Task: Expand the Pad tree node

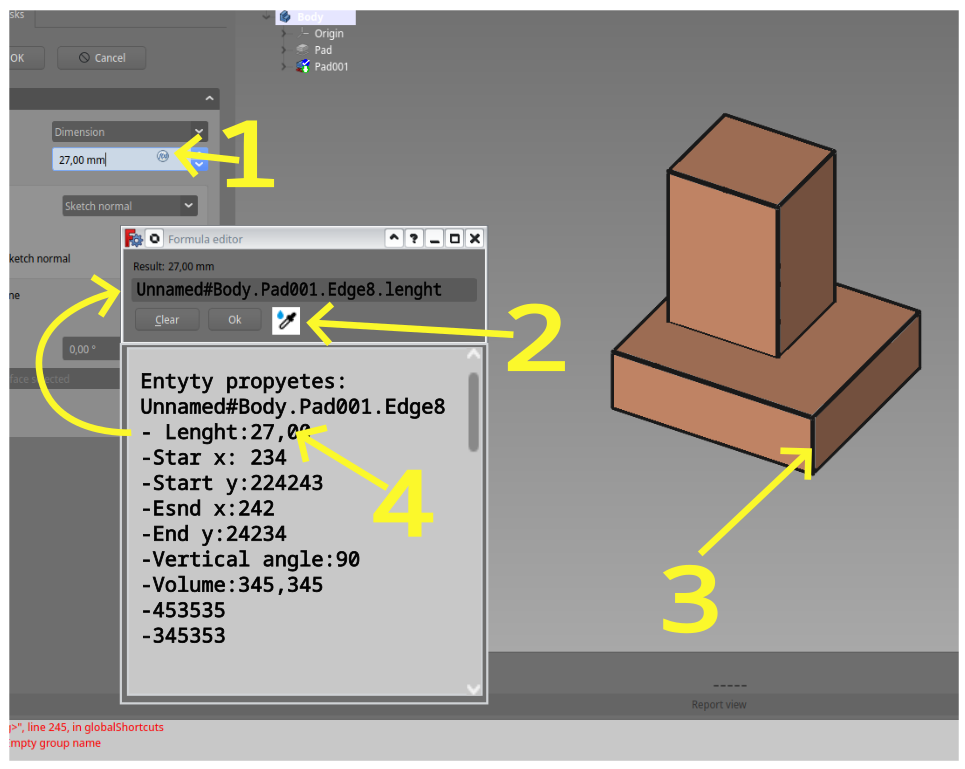Action: click(284, 50)
